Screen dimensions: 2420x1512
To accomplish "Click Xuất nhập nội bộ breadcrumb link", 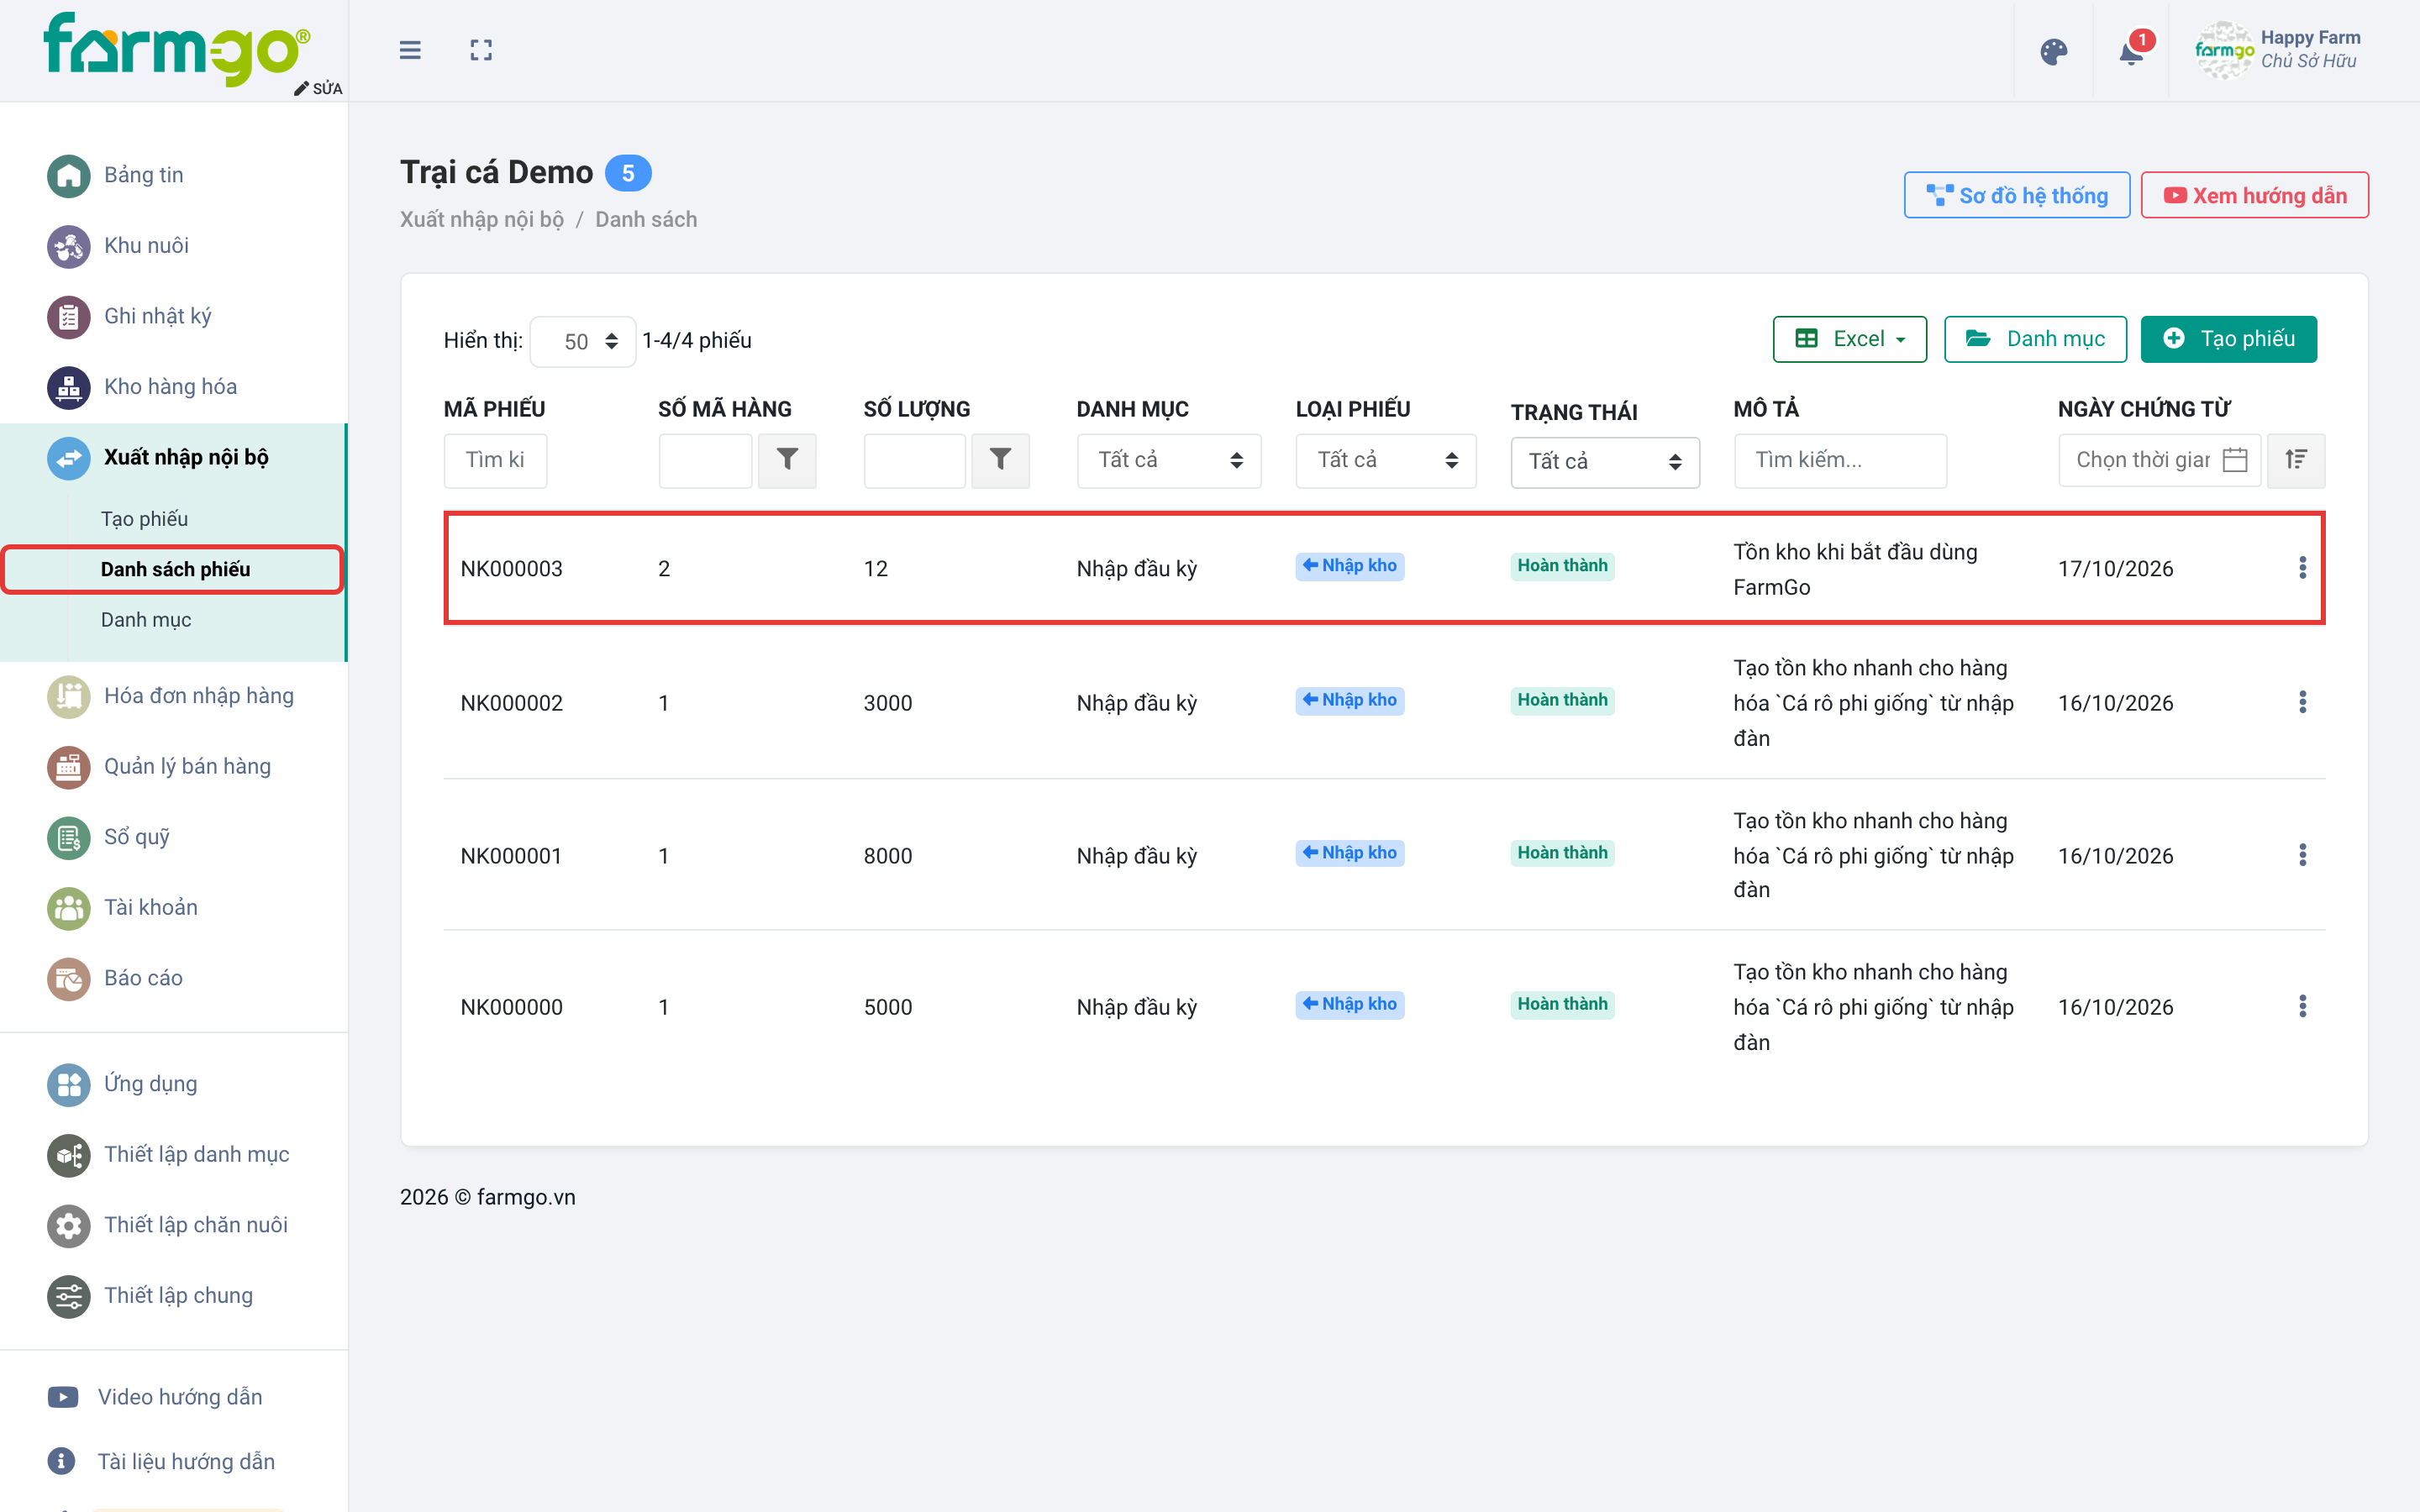I will (x=482, y=220).
